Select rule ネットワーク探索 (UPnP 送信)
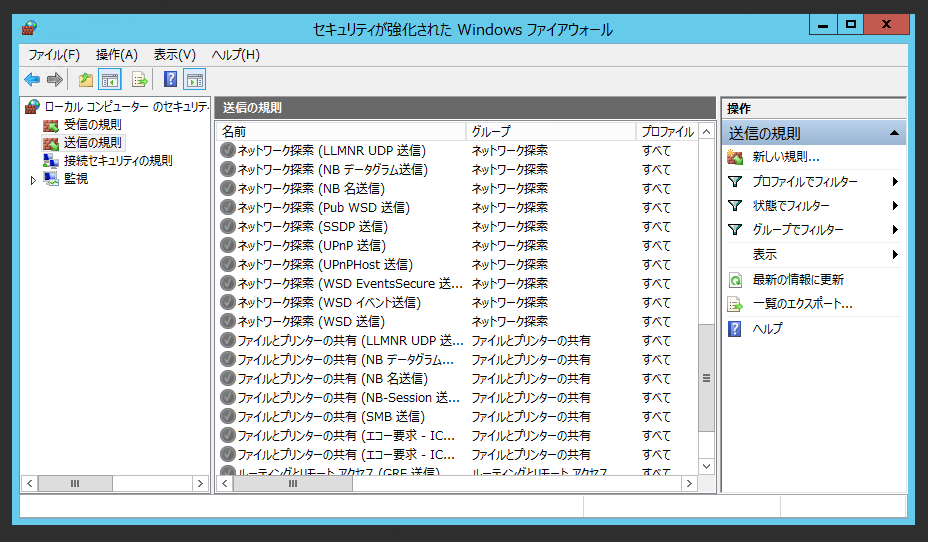928x542 pixels. [x=312, y=245]
